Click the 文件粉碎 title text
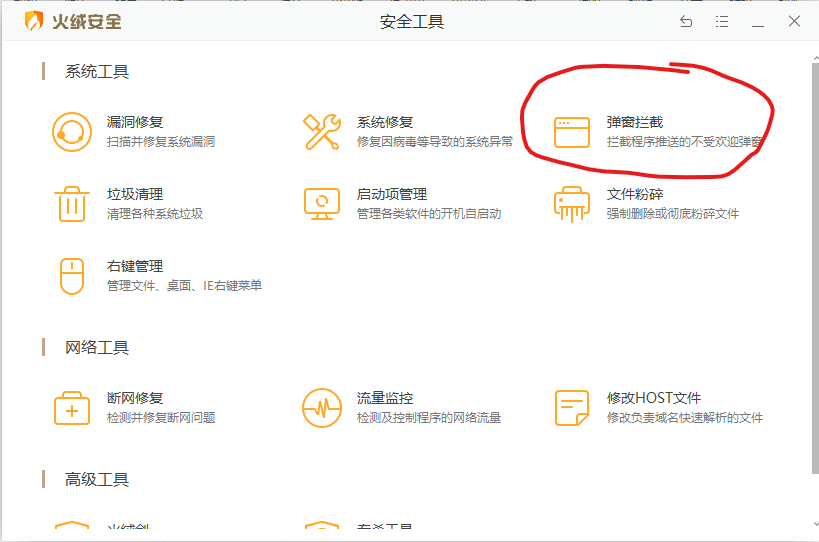Viewport: 819px width, 542px height. (635, 194)
